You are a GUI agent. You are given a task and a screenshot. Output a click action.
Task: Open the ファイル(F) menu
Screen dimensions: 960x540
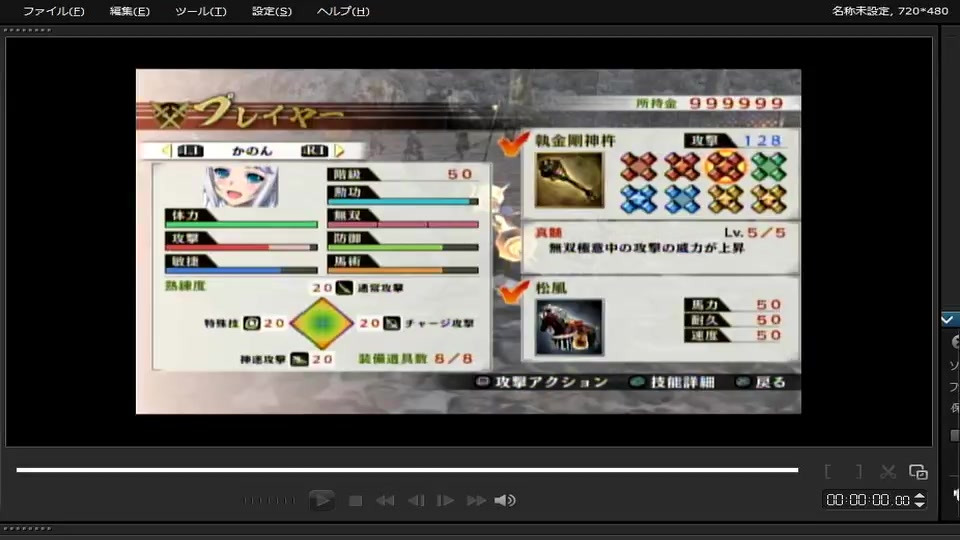pos(54,11)
